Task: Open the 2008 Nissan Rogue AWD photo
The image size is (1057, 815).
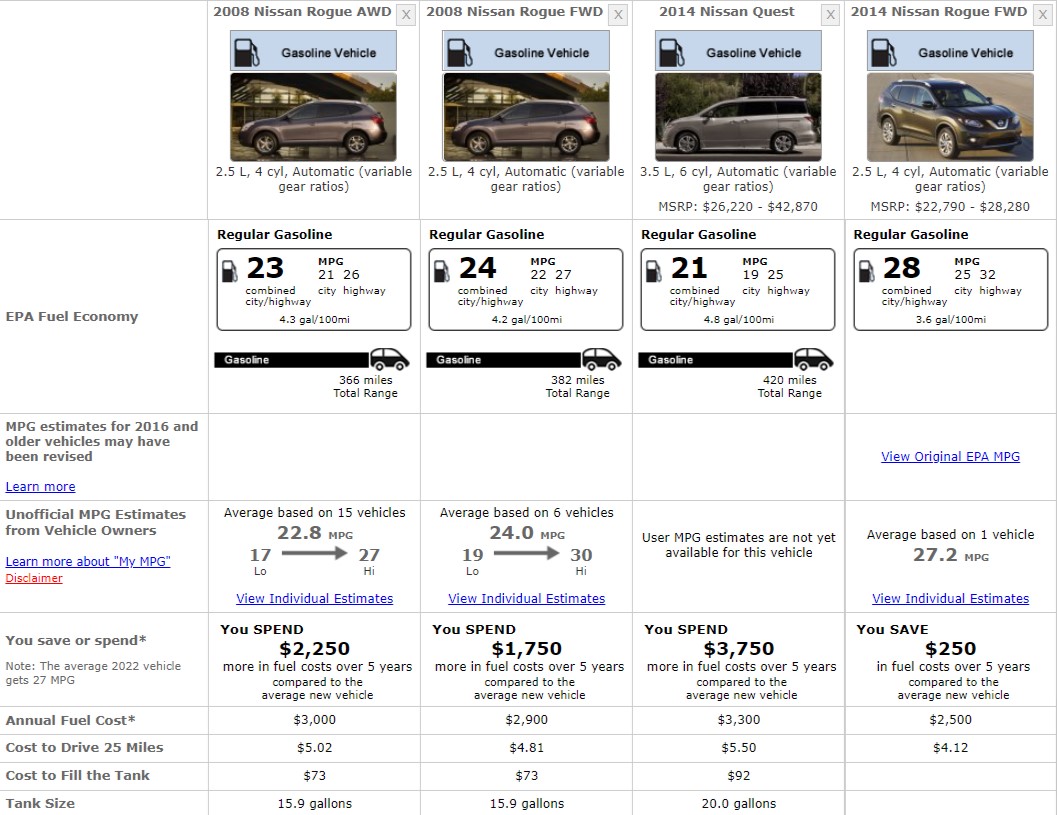Action: (x=313, y=117)
